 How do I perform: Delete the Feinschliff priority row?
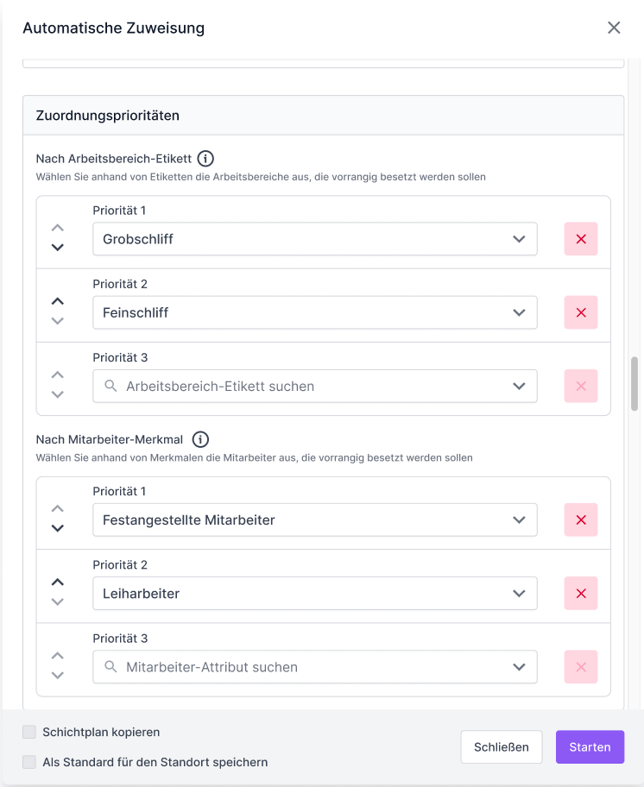(581, 312)
